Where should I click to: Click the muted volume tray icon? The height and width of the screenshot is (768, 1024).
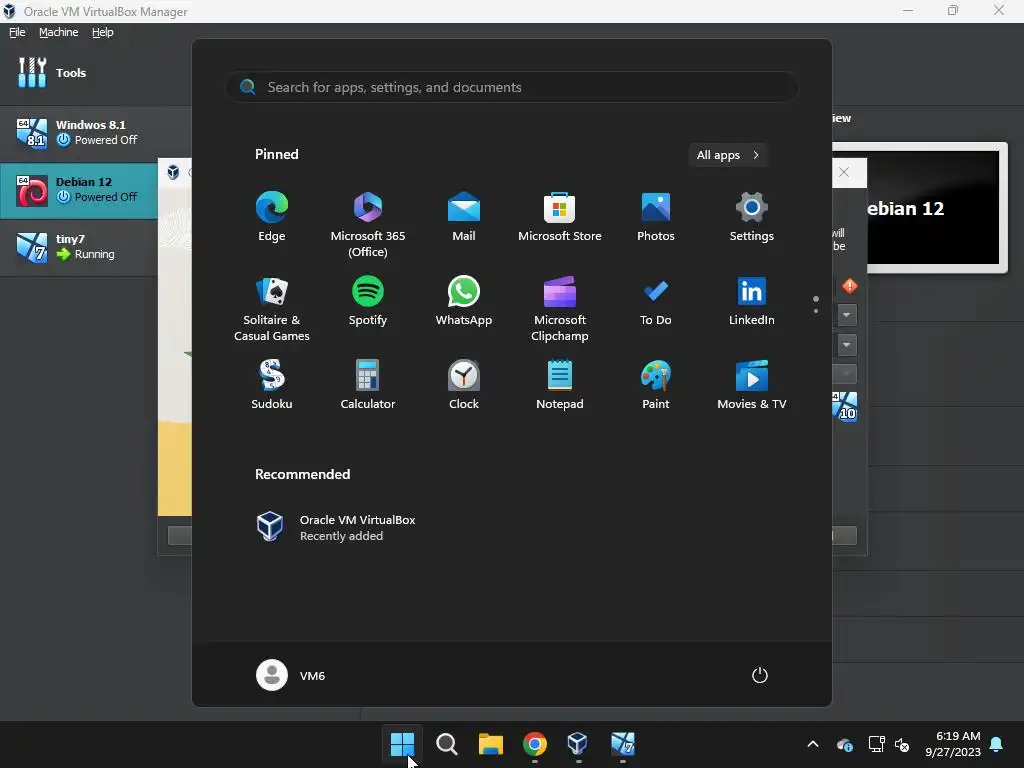click(902, 744)
